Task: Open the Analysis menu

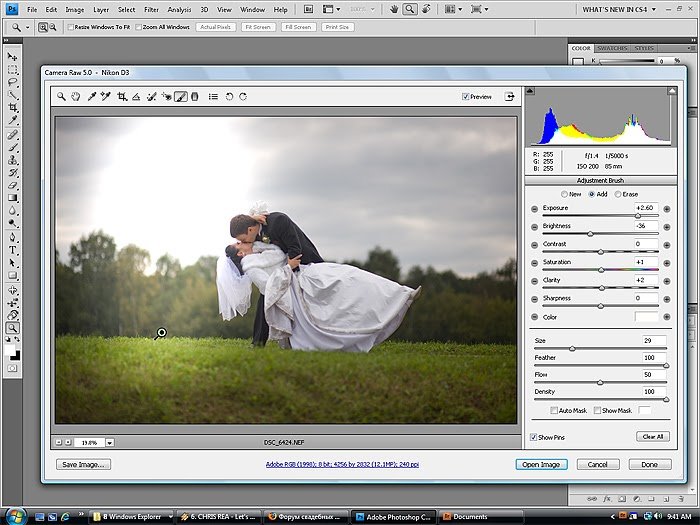Action: [x=179, y=9]
